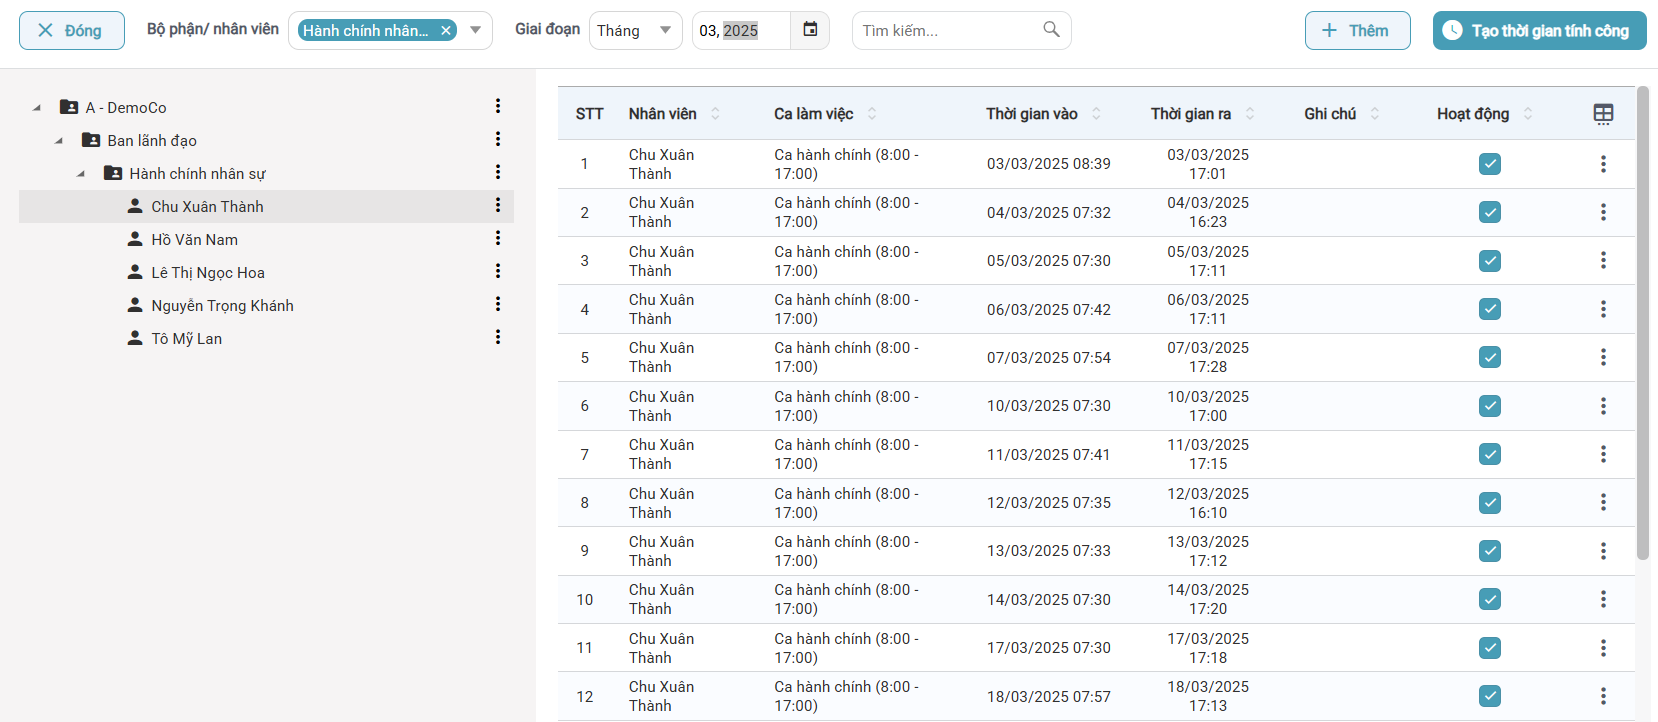
Task: Sort by Nhân viên column
Action: [x=715, y=114]
